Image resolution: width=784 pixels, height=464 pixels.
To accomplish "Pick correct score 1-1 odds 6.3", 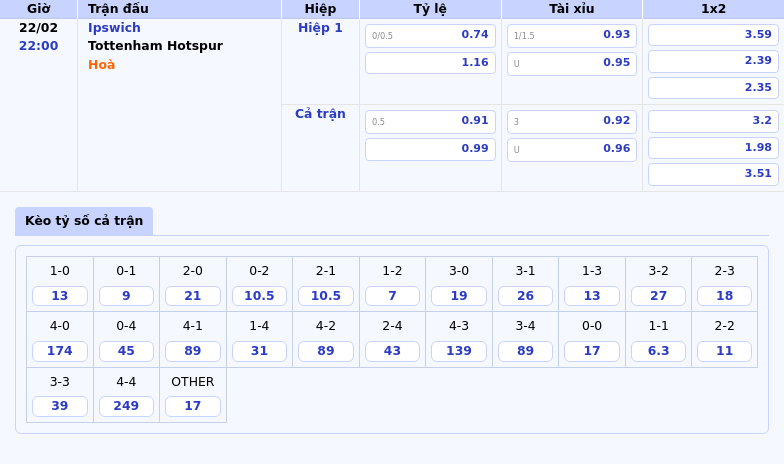I will point(658,351).
